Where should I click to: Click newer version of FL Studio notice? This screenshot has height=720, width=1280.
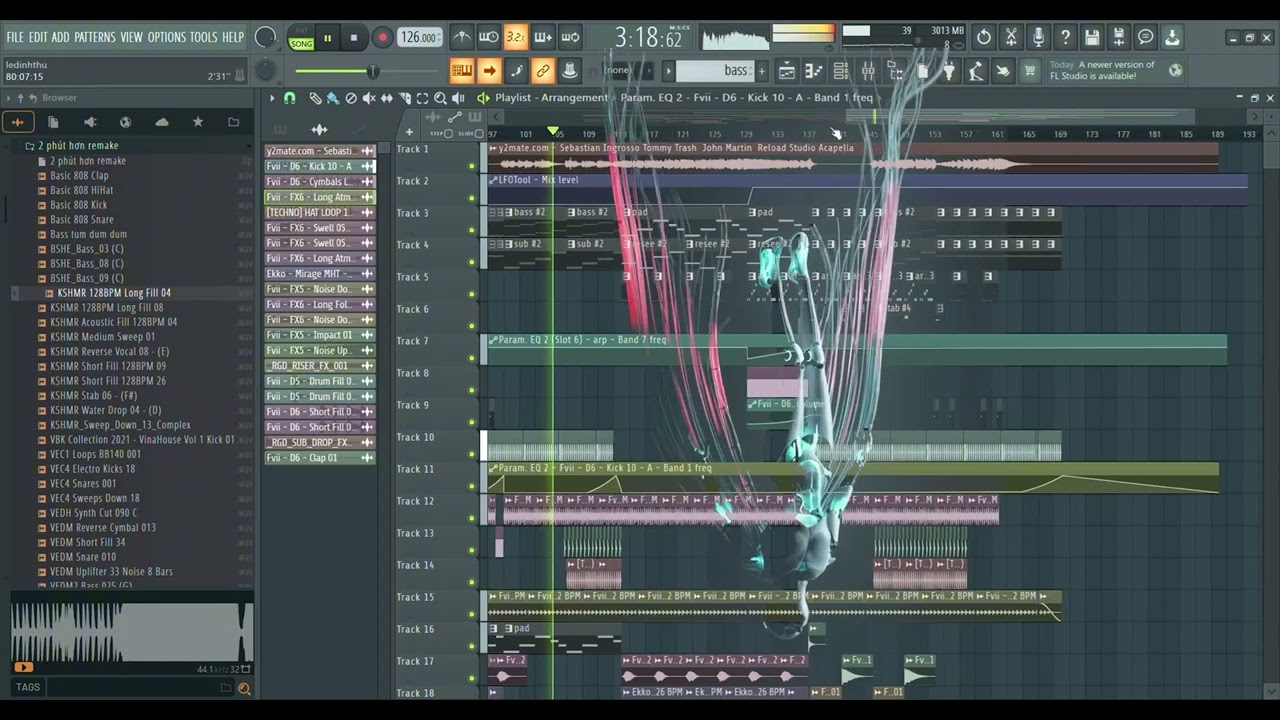point(1103,70)
